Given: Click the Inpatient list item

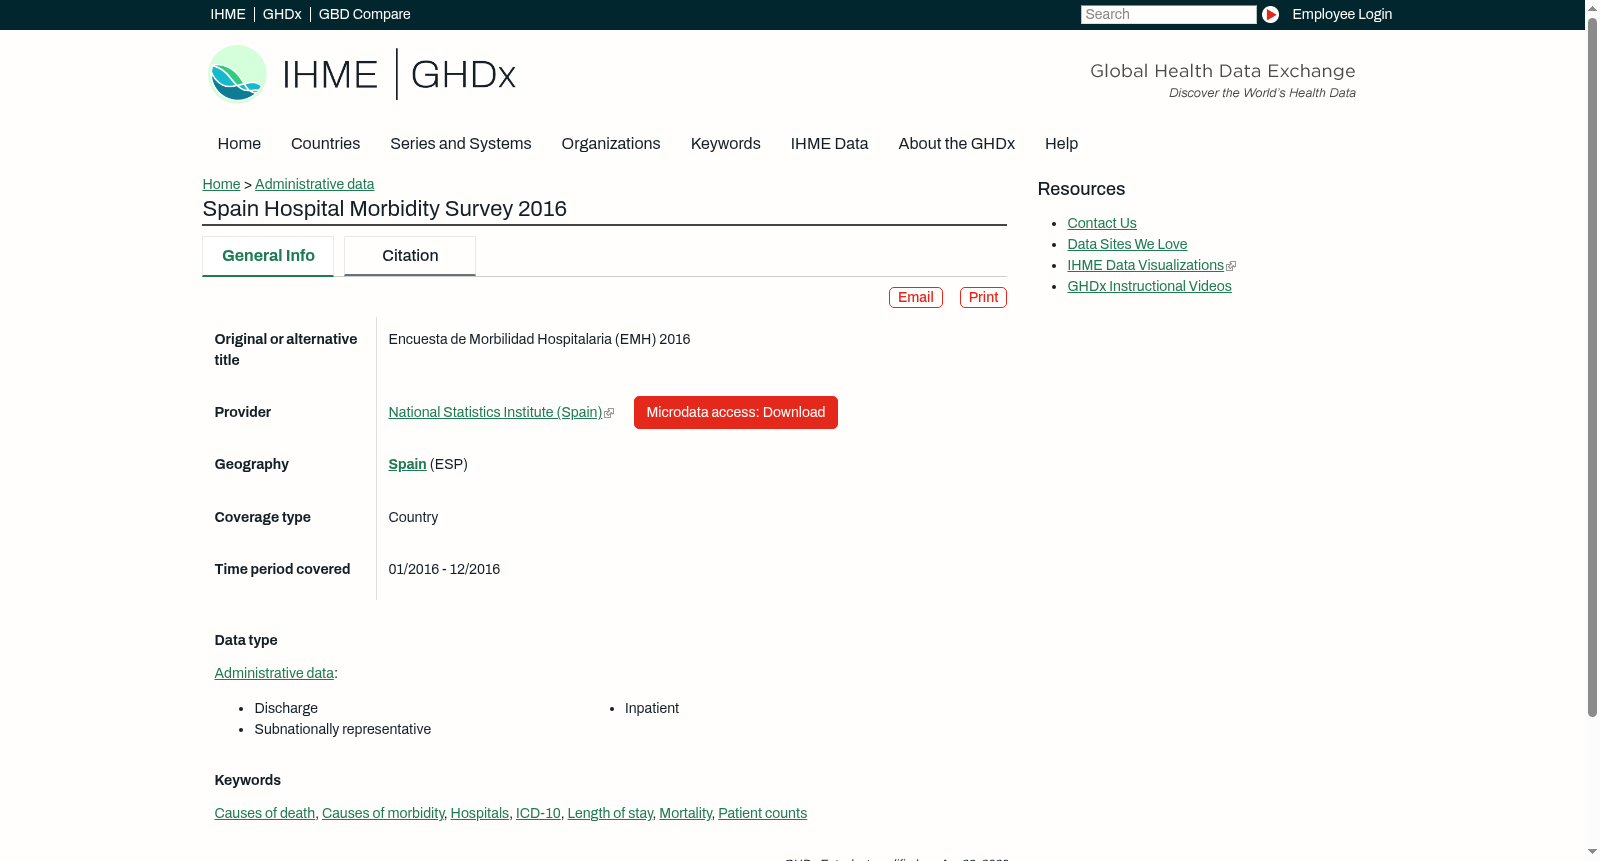Looking at the screenshot, I should pos(652,708).
